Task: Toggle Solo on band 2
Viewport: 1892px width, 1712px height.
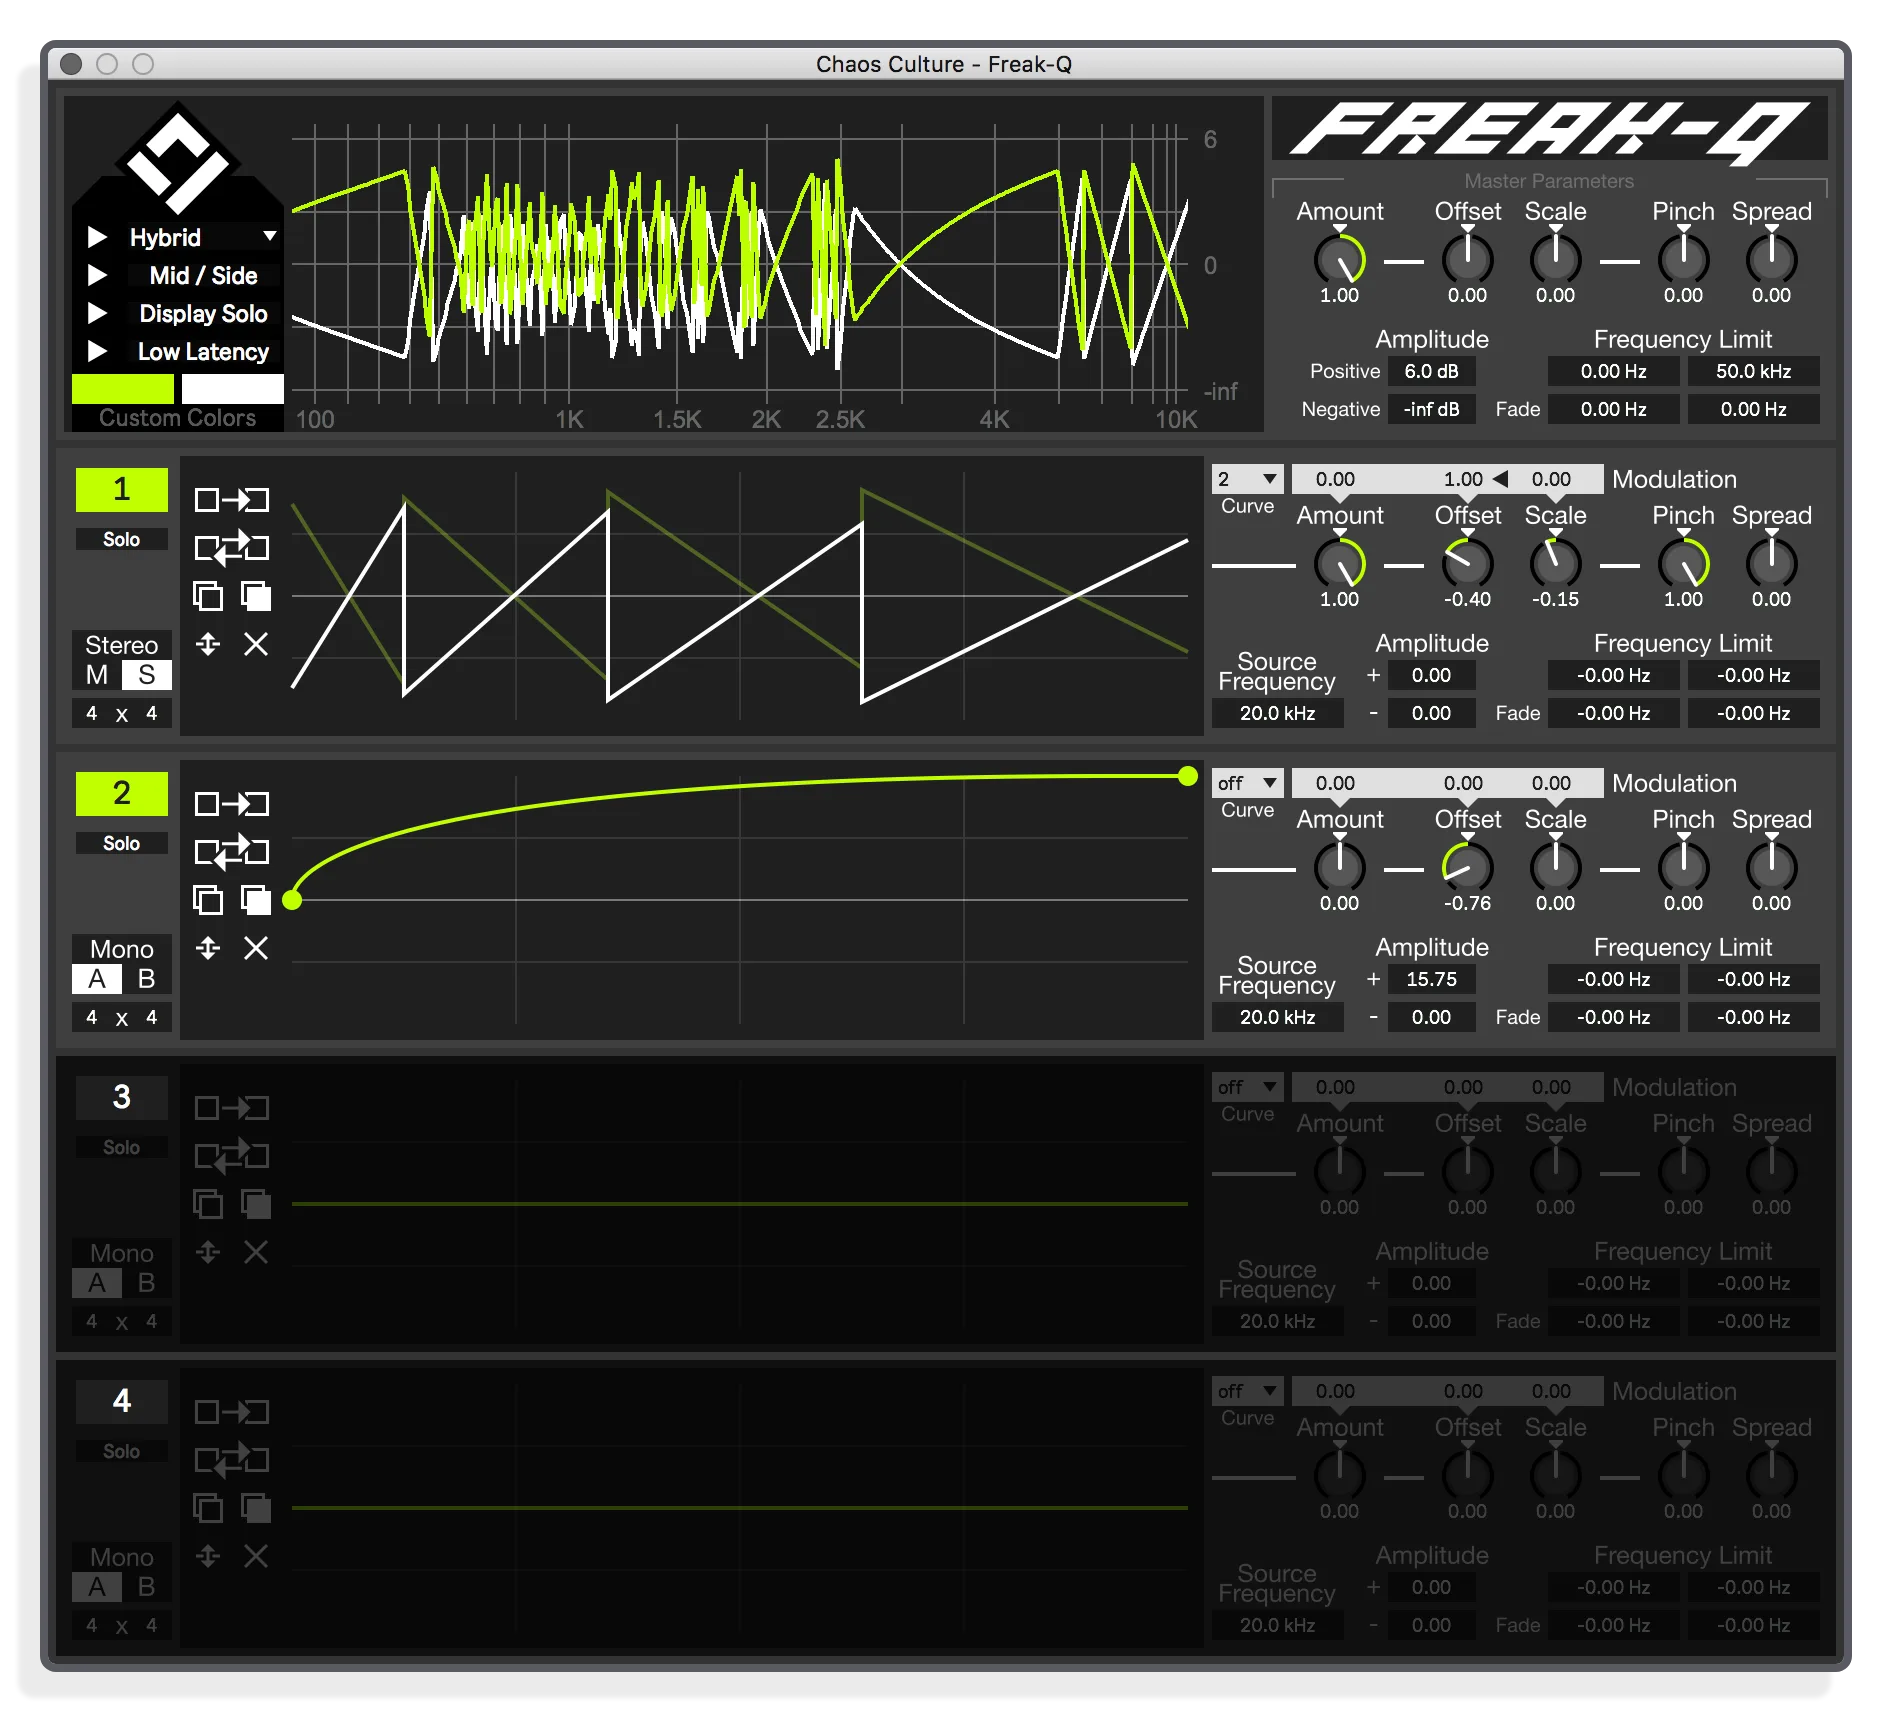Action: [x=122, y=843]
